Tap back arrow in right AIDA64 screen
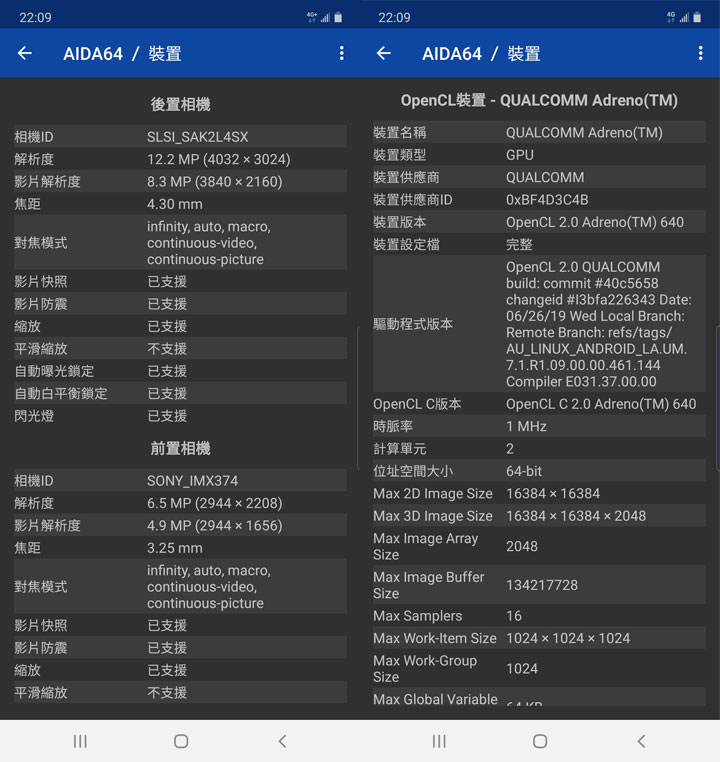Screen dimensions: 720x762 coord(384,53)
